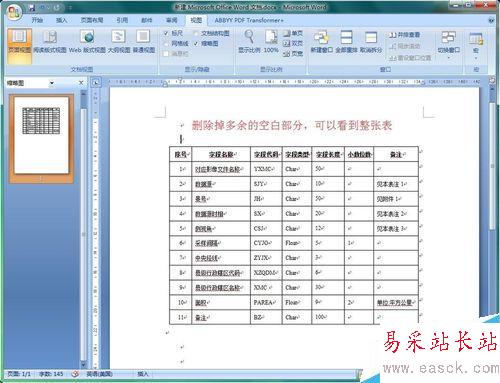Screen dimensions: 500x383
Task: Click table cell containing PAREA
Action: [x=266, y=302]
